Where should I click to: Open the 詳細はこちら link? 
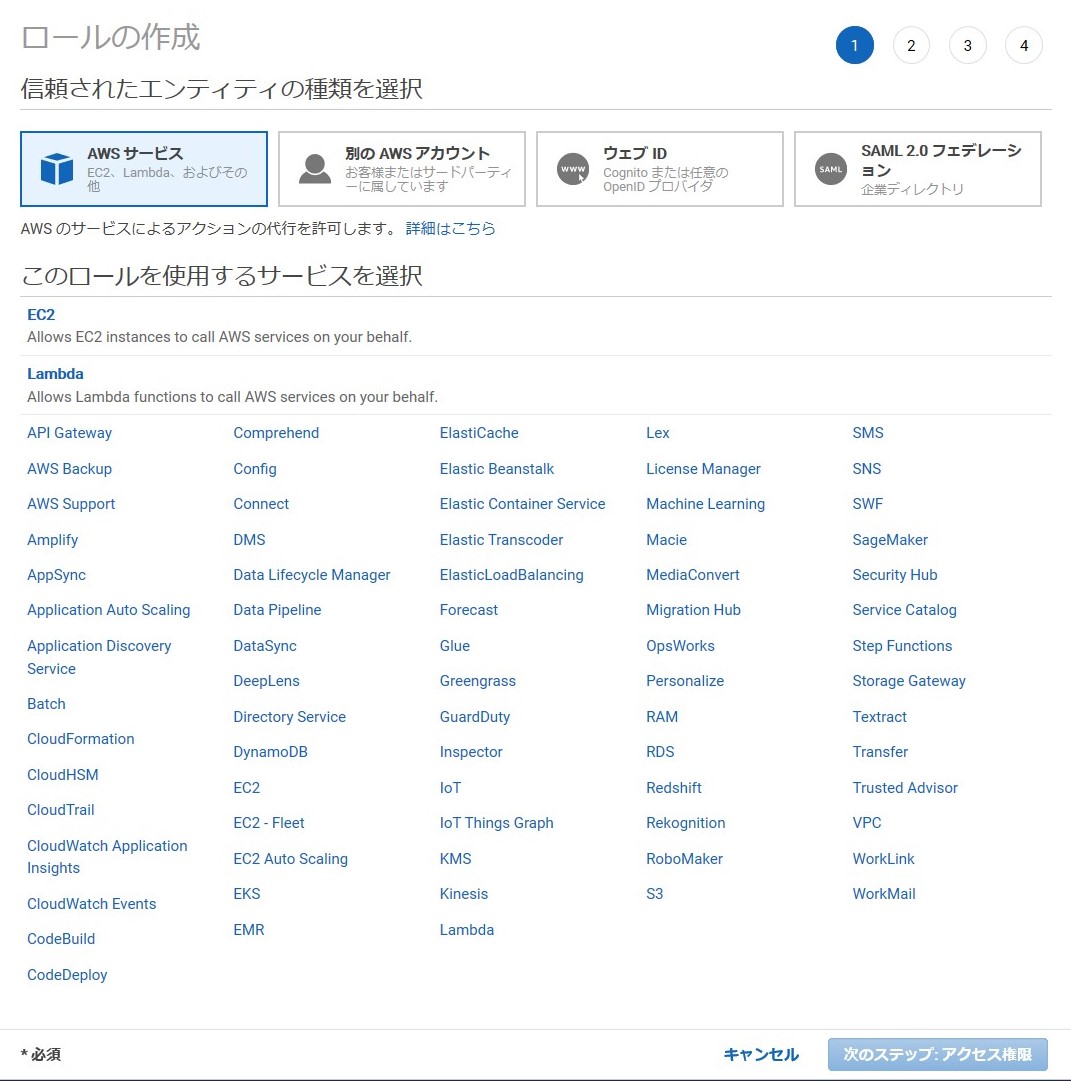[450, 228]
